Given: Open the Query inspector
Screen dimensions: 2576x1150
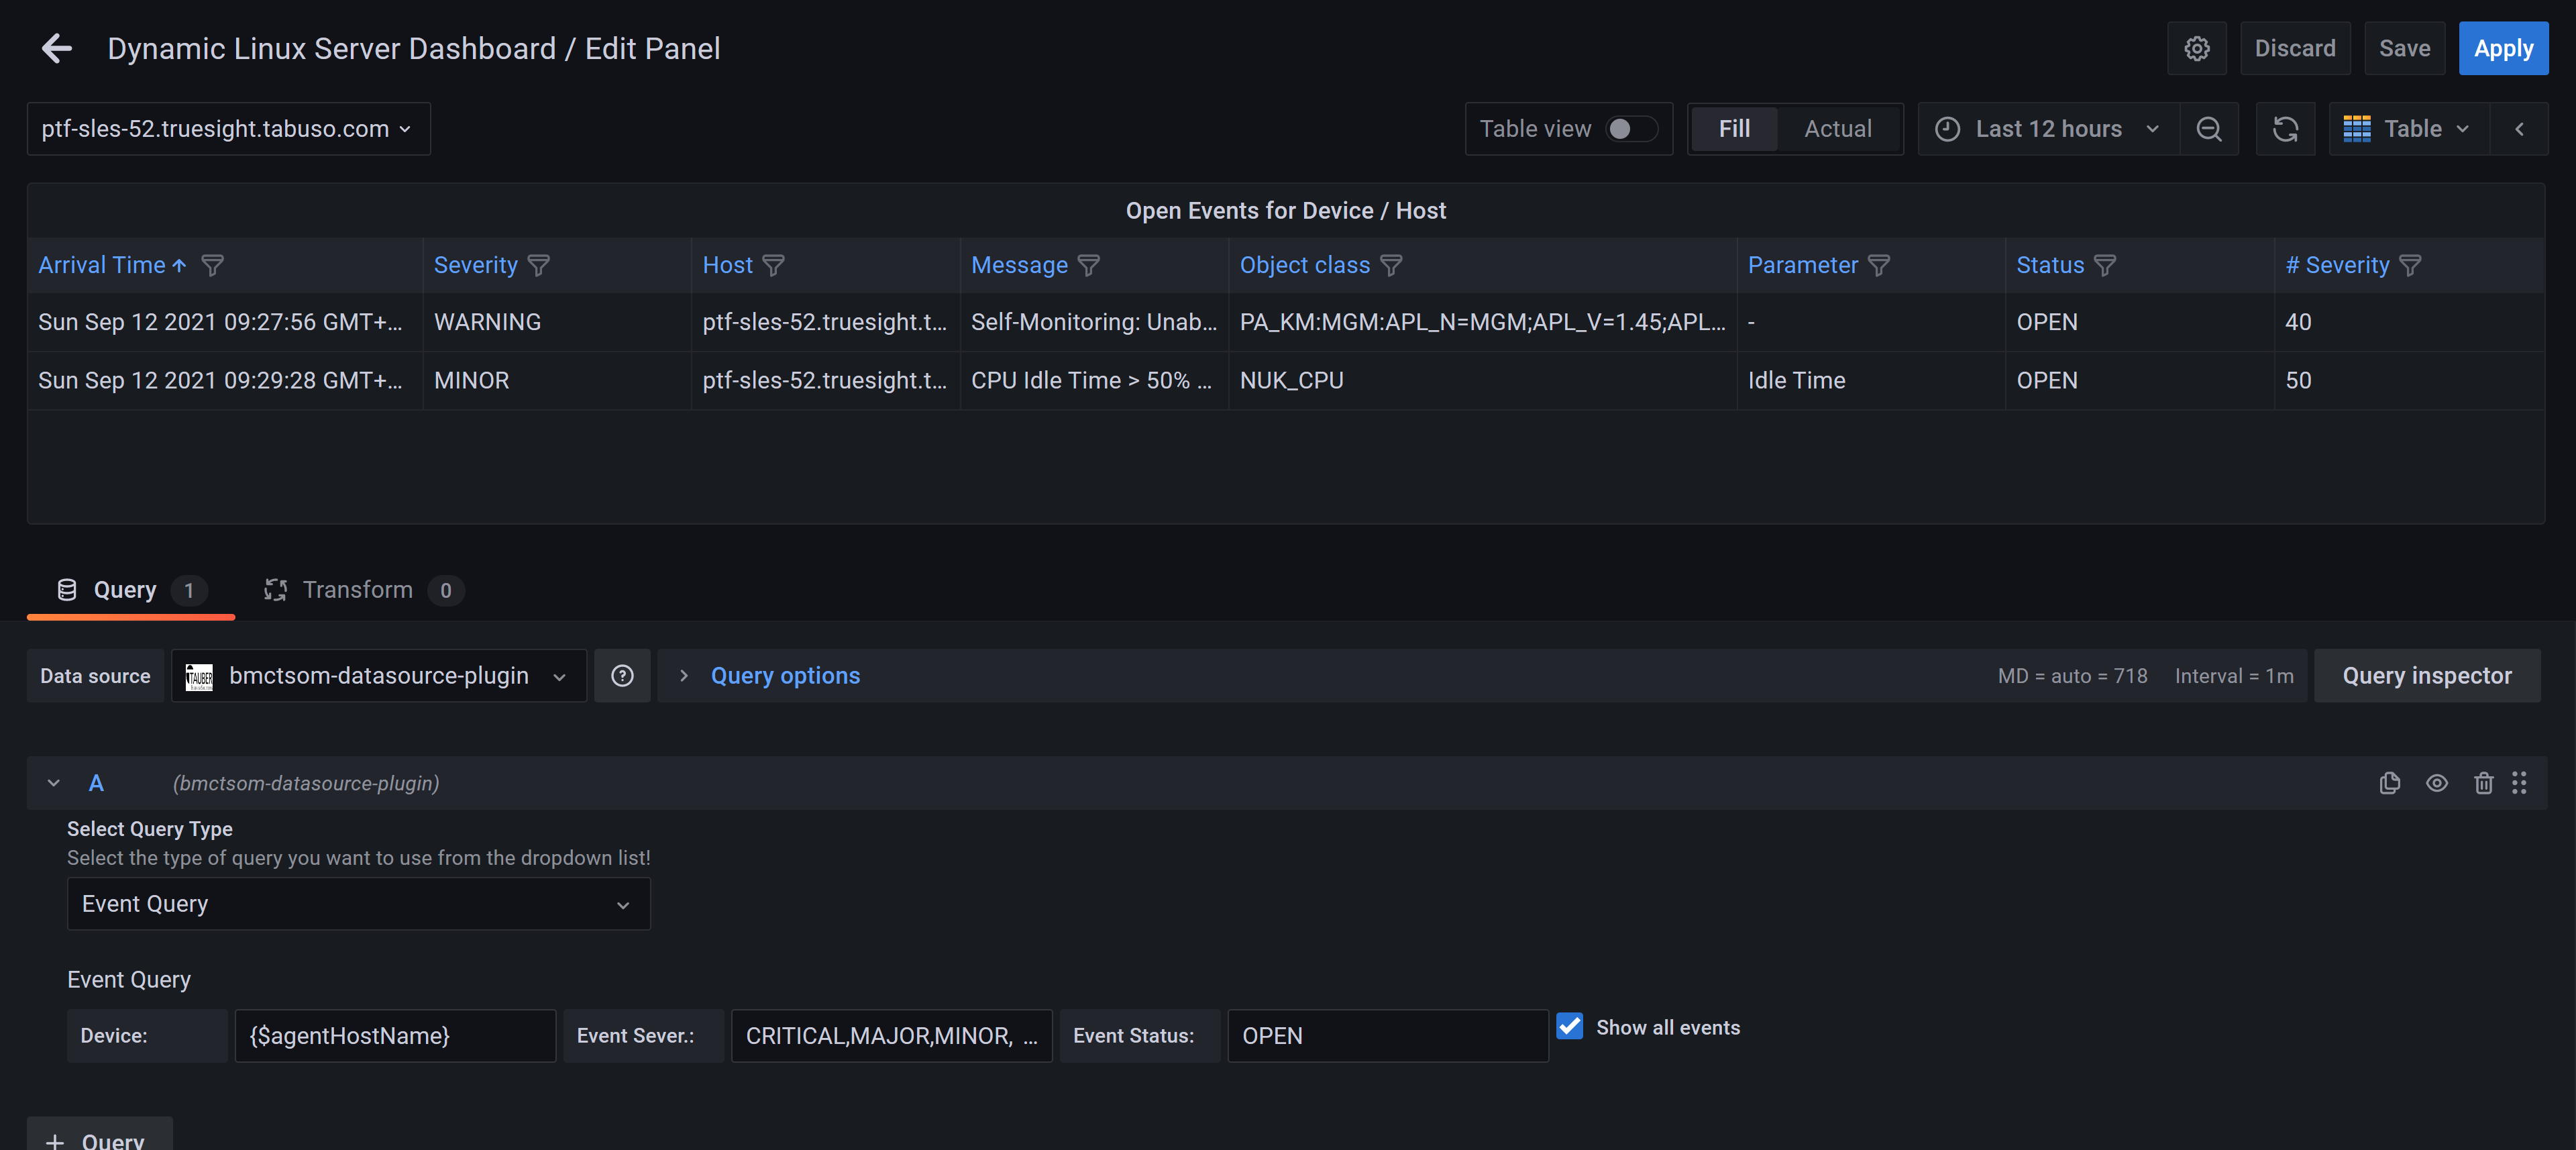Looking at the screenshot, I should click(2426, 676).
